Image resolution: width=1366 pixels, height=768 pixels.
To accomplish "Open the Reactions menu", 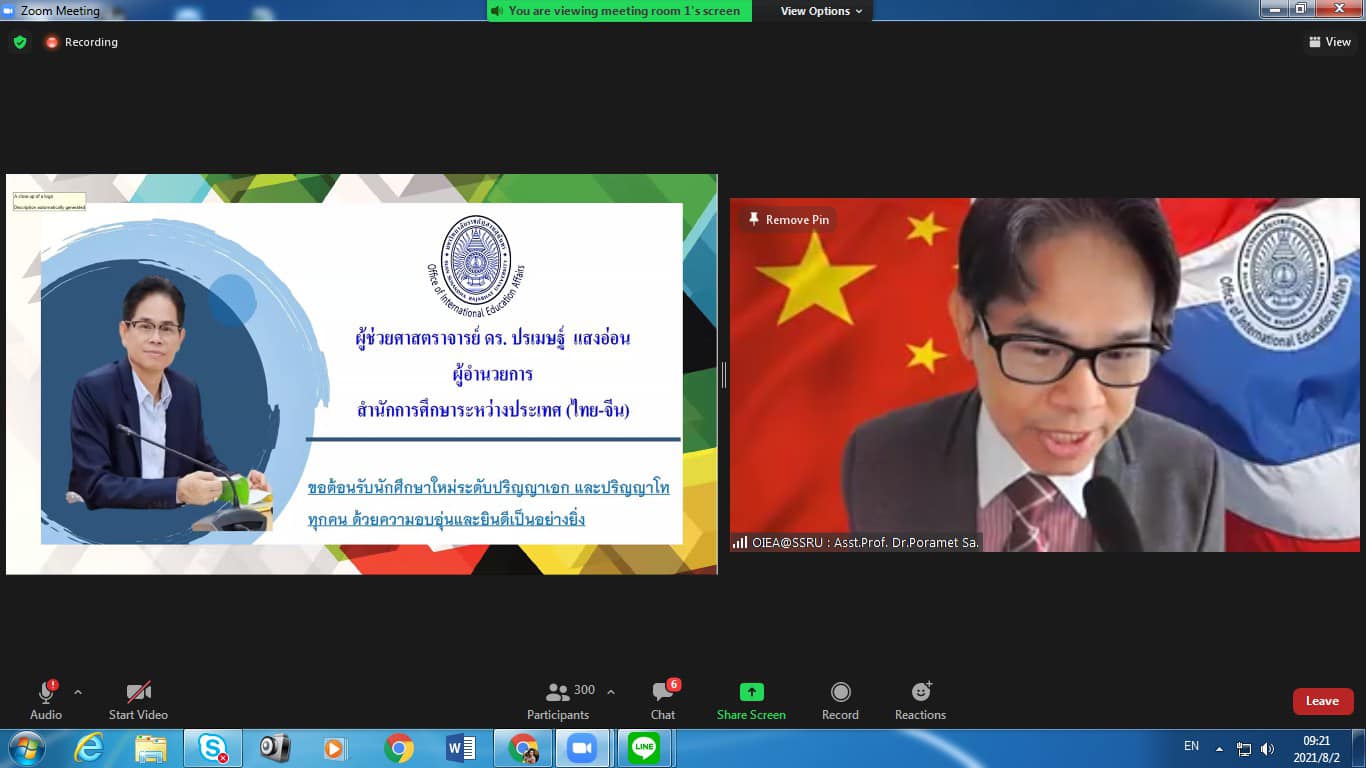I will [x=920, y=700].
